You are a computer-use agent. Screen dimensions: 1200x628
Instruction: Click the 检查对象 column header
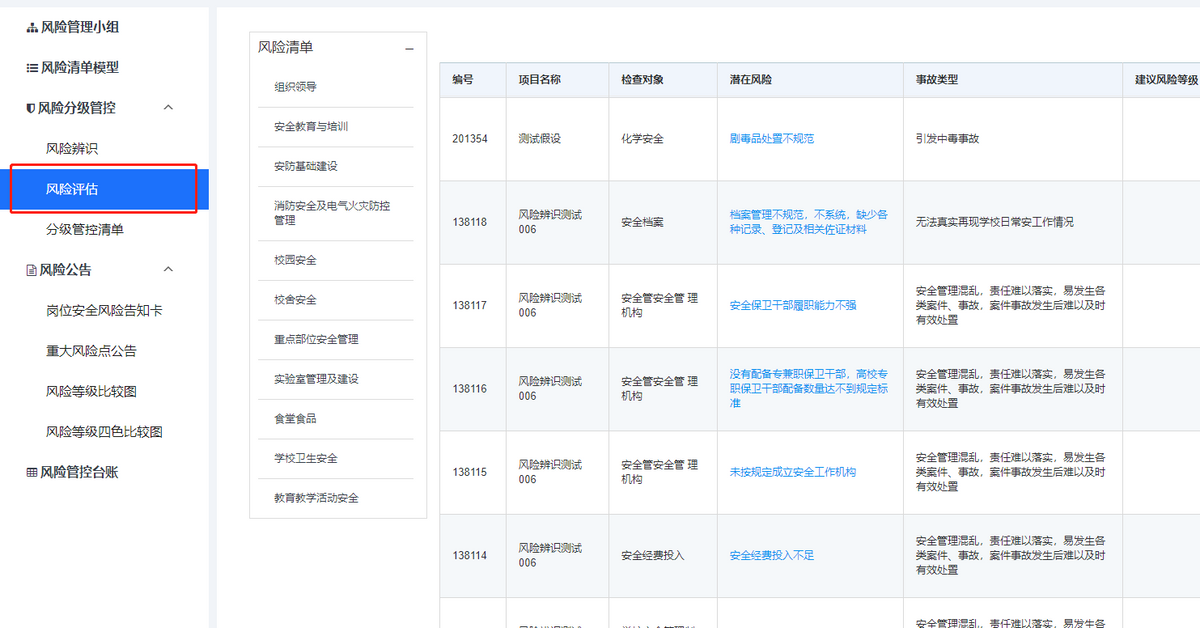pos(642,80)
